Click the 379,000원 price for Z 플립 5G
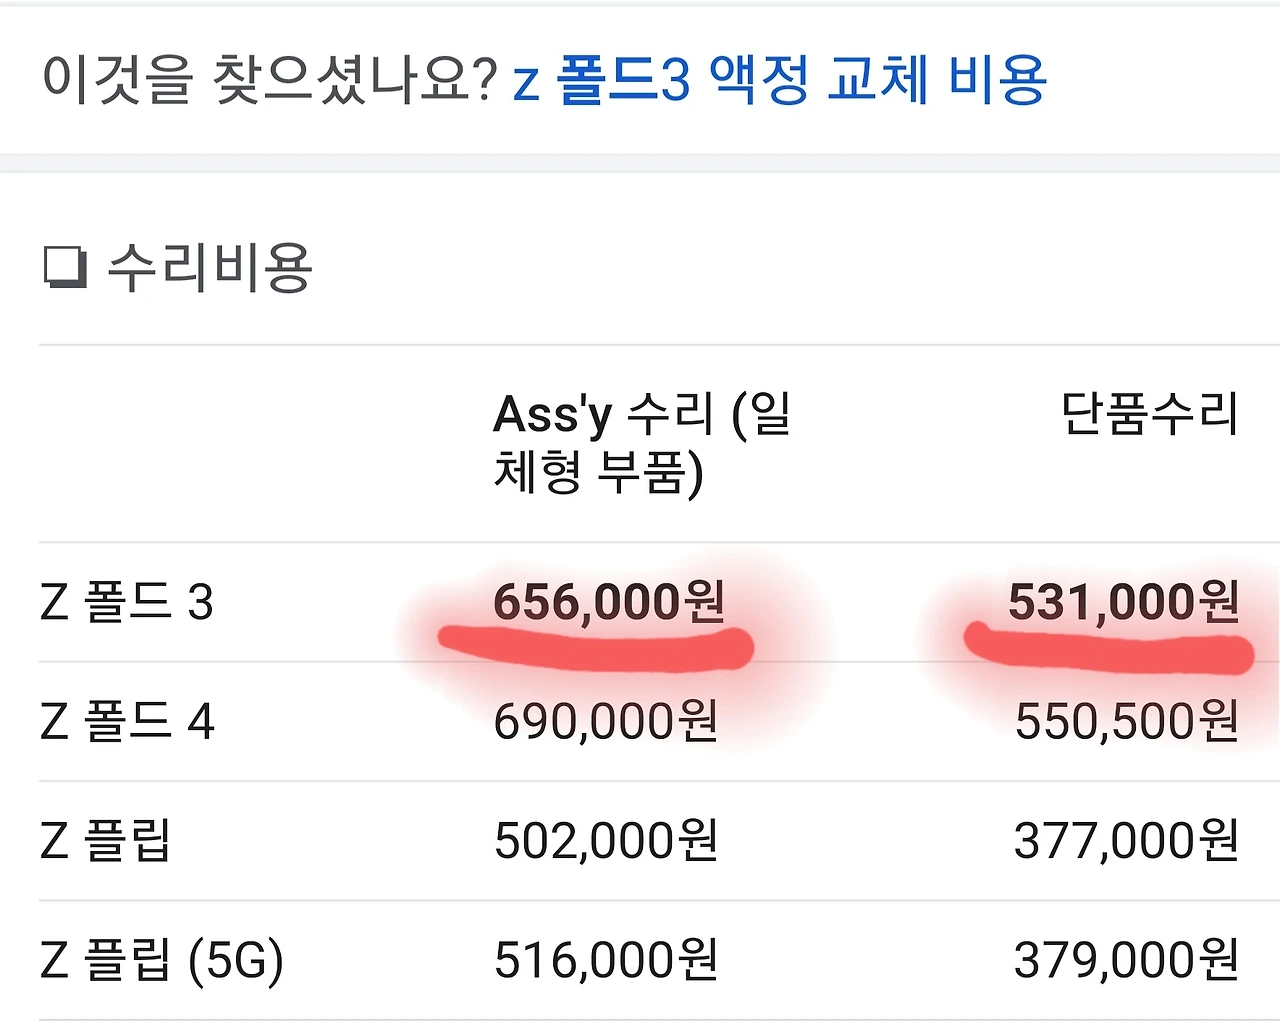The width and height of the screenshot is (1280, 1021). click(x=1127, y=960)
